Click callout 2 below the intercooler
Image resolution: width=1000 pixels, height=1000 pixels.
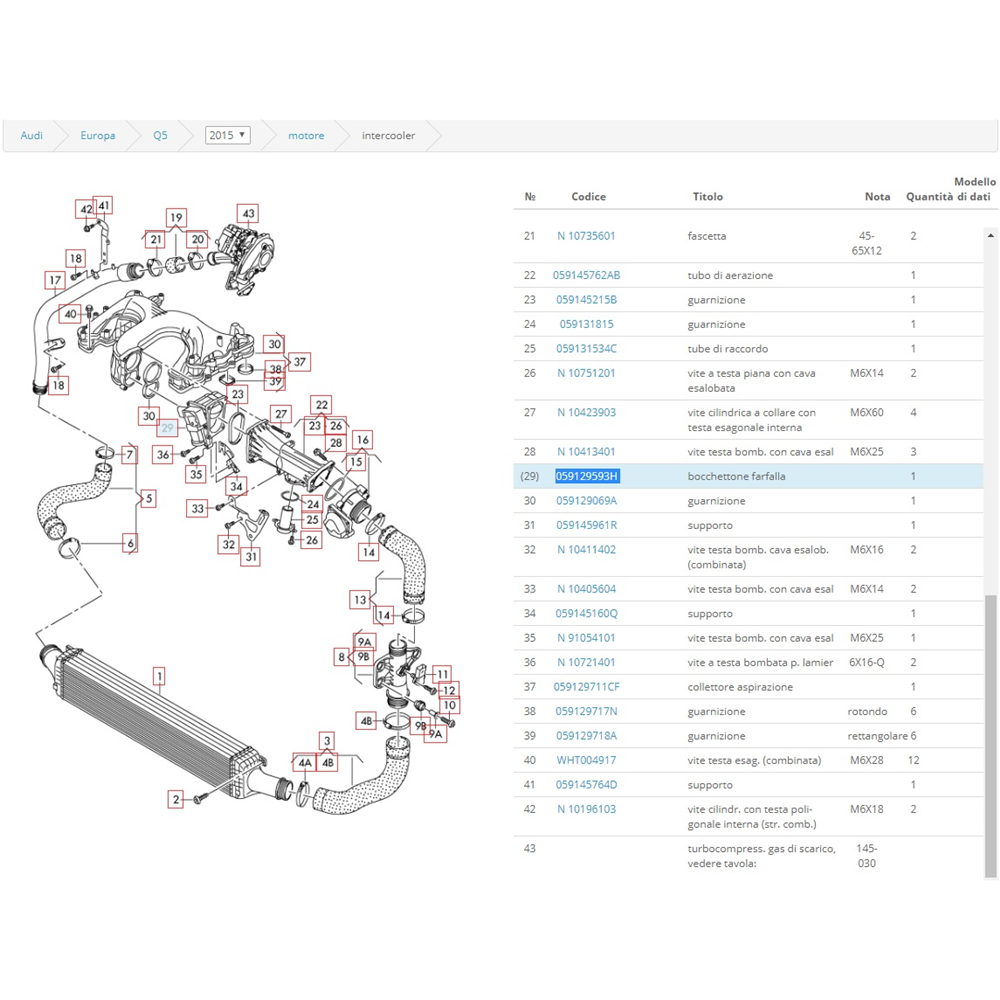point(176,799)
